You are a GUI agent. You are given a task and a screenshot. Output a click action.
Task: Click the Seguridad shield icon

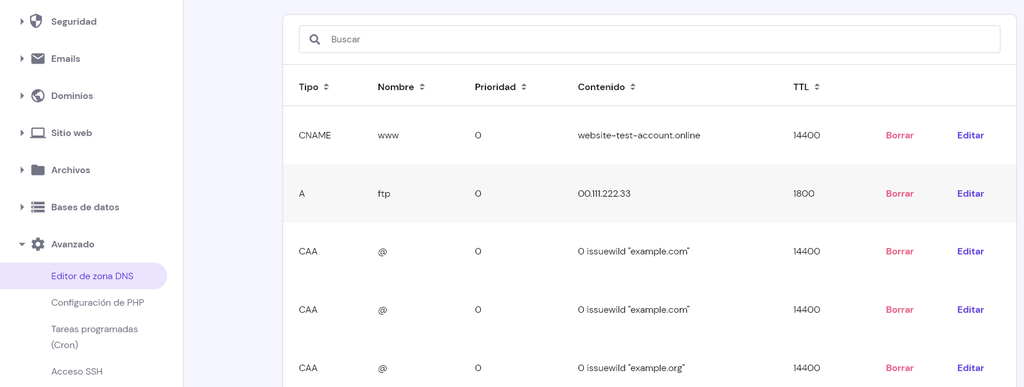pos(37,22)
